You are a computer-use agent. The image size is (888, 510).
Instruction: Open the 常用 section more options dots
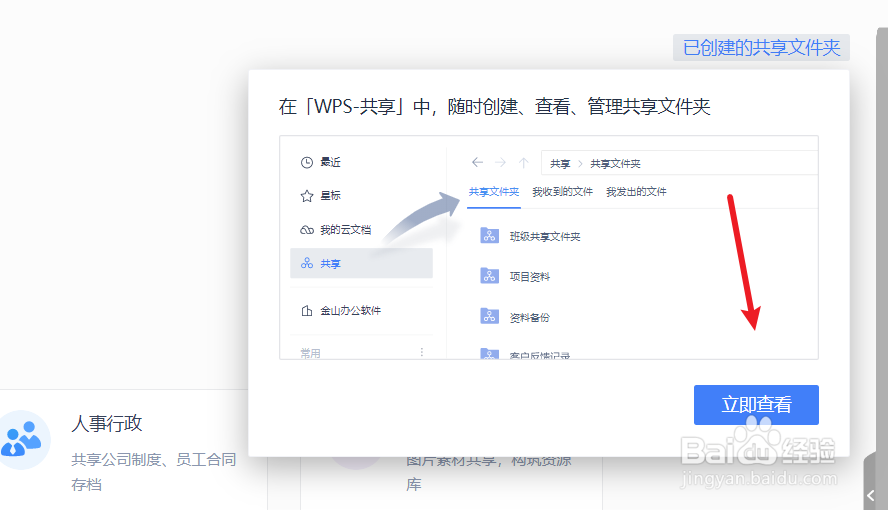pyautogui.click(x=422, y=352)
